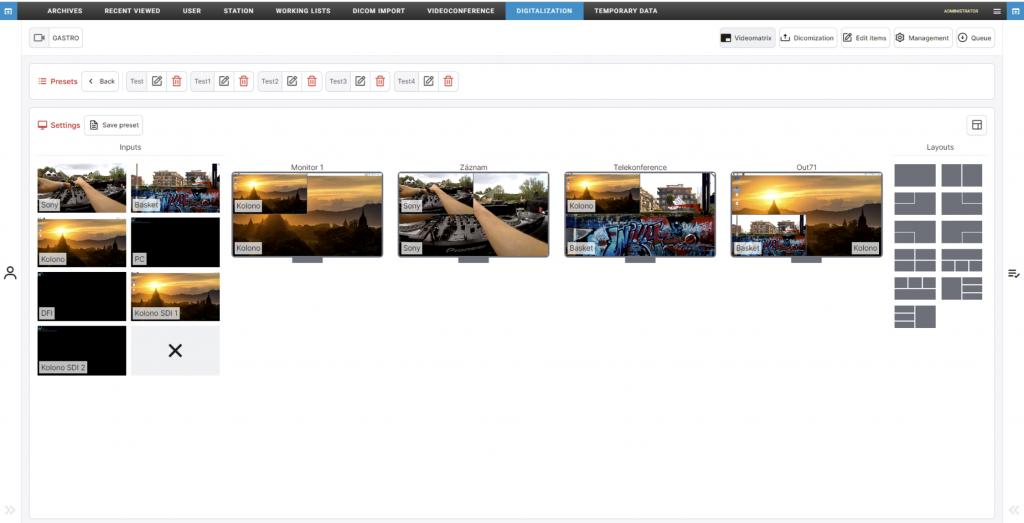
Task: Open the user panel on left edge
Action: pos(10,272)
